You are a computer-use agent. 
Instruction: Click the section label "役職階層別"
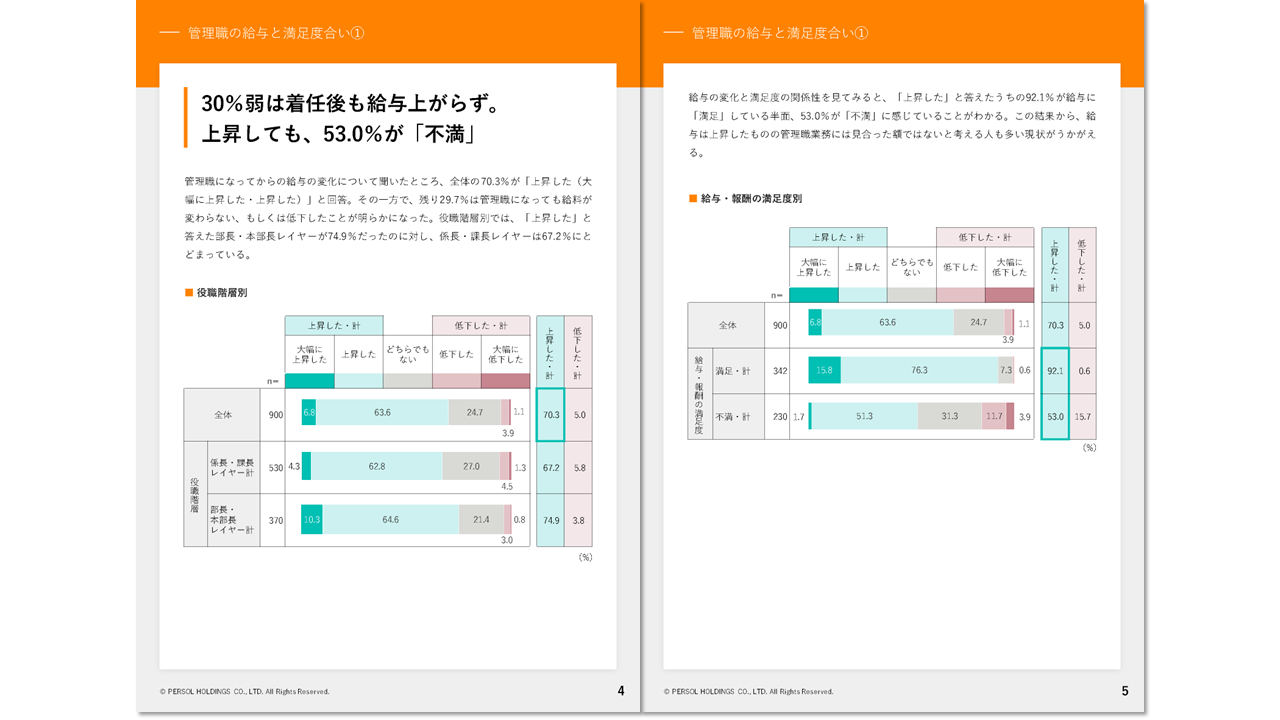pos(222,293)
